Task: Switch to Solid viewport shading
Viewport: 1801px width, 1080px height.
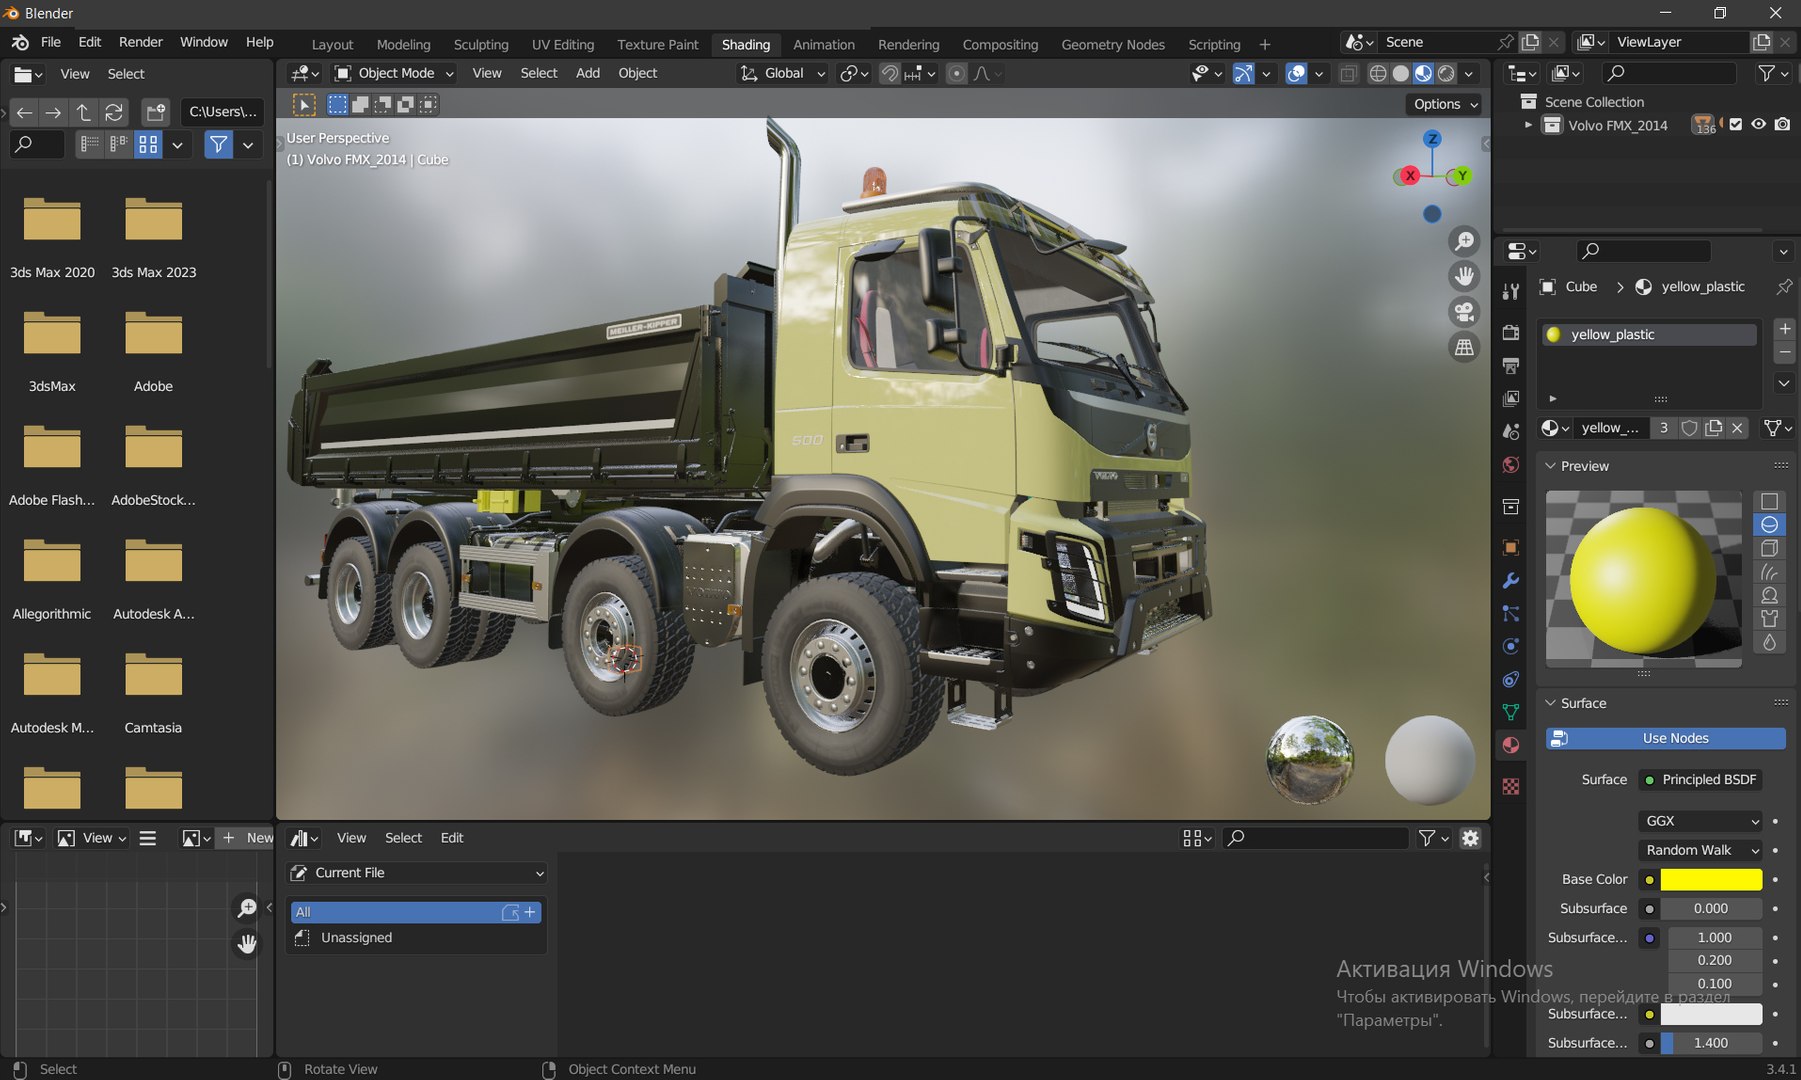Action: point(1400,73)
